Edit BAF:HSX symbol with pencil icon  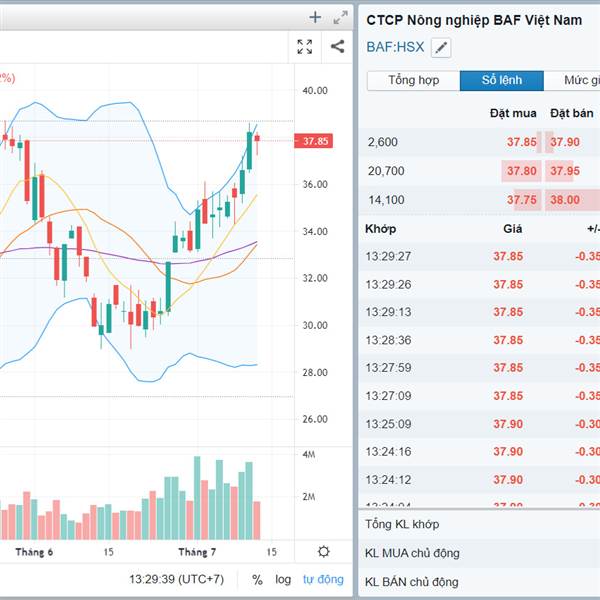441,47
